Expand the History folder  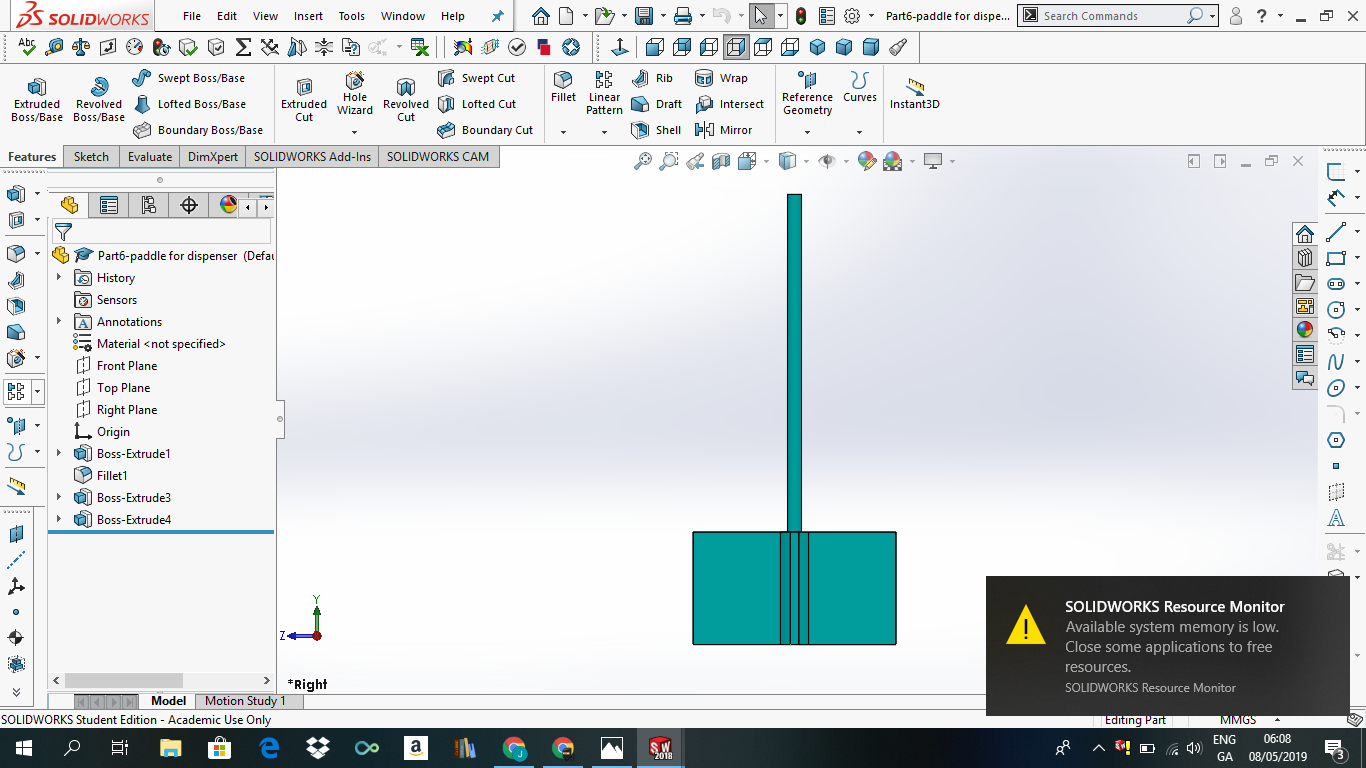[x=59, y=277]
